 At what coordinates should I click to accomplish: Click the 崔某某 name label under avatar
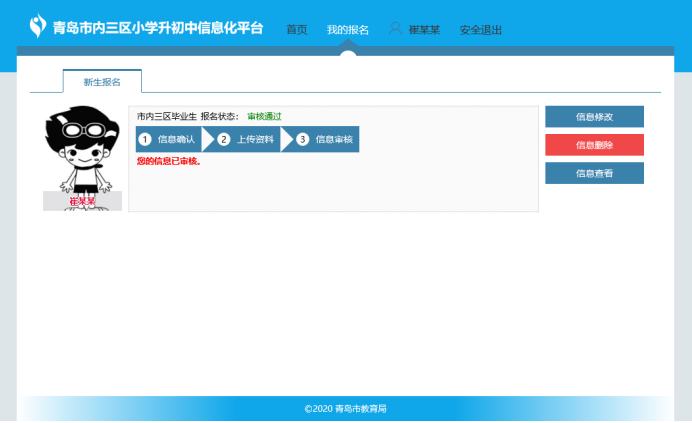point(82,201)
